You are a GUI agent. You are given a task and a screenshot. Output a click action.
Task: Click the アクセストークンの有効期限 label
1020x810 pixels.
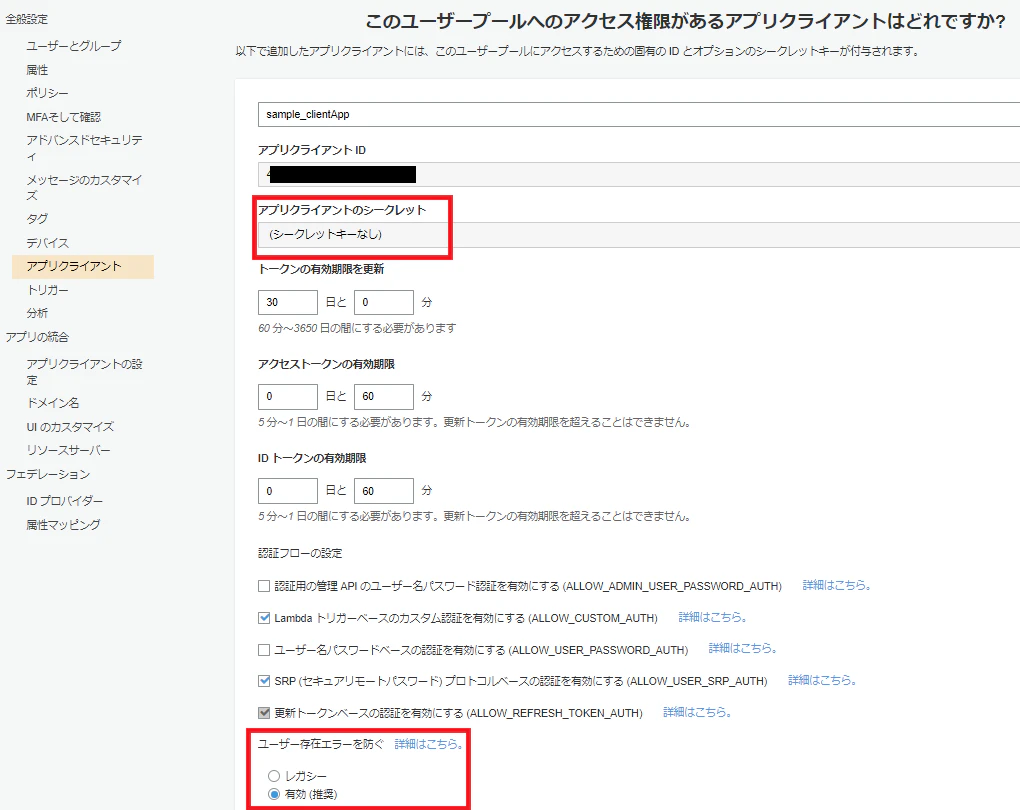coord(327,364)
